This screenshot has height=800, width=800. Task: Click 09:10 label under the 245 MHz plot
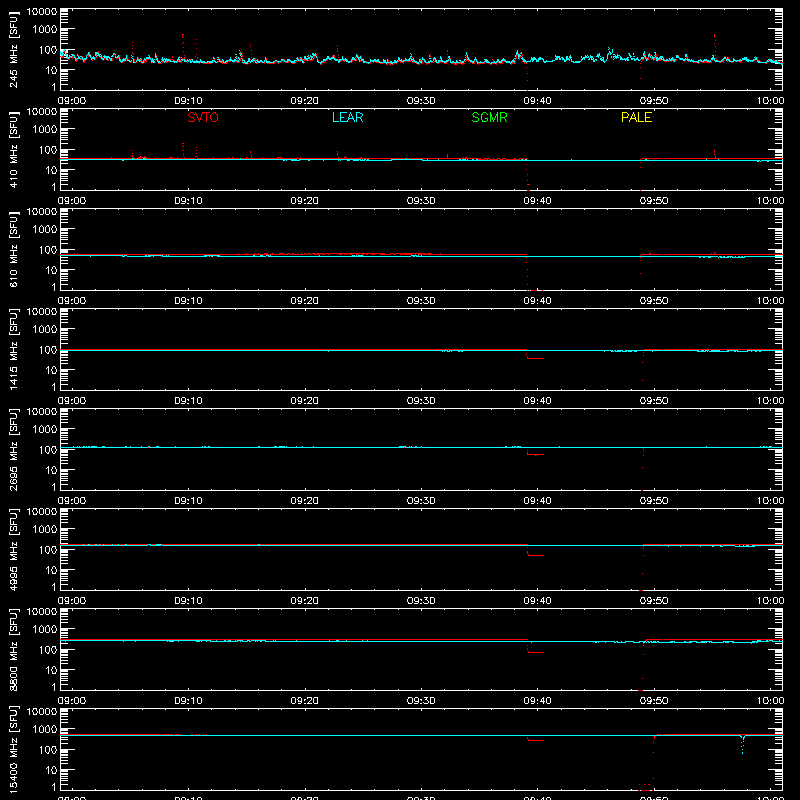pyautogui.click(x=188, y=101)
